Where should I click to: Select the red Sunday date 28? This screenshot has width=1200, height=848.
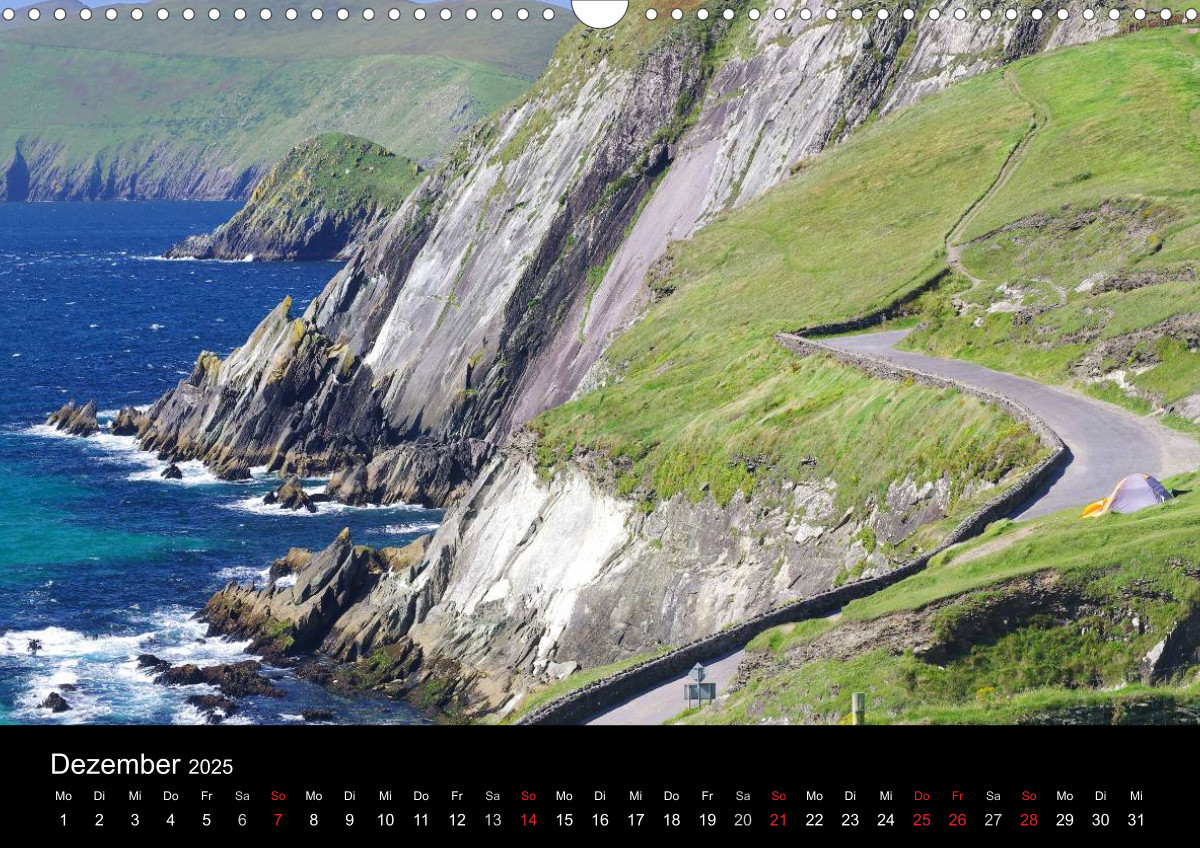[x=1029, y=820]
